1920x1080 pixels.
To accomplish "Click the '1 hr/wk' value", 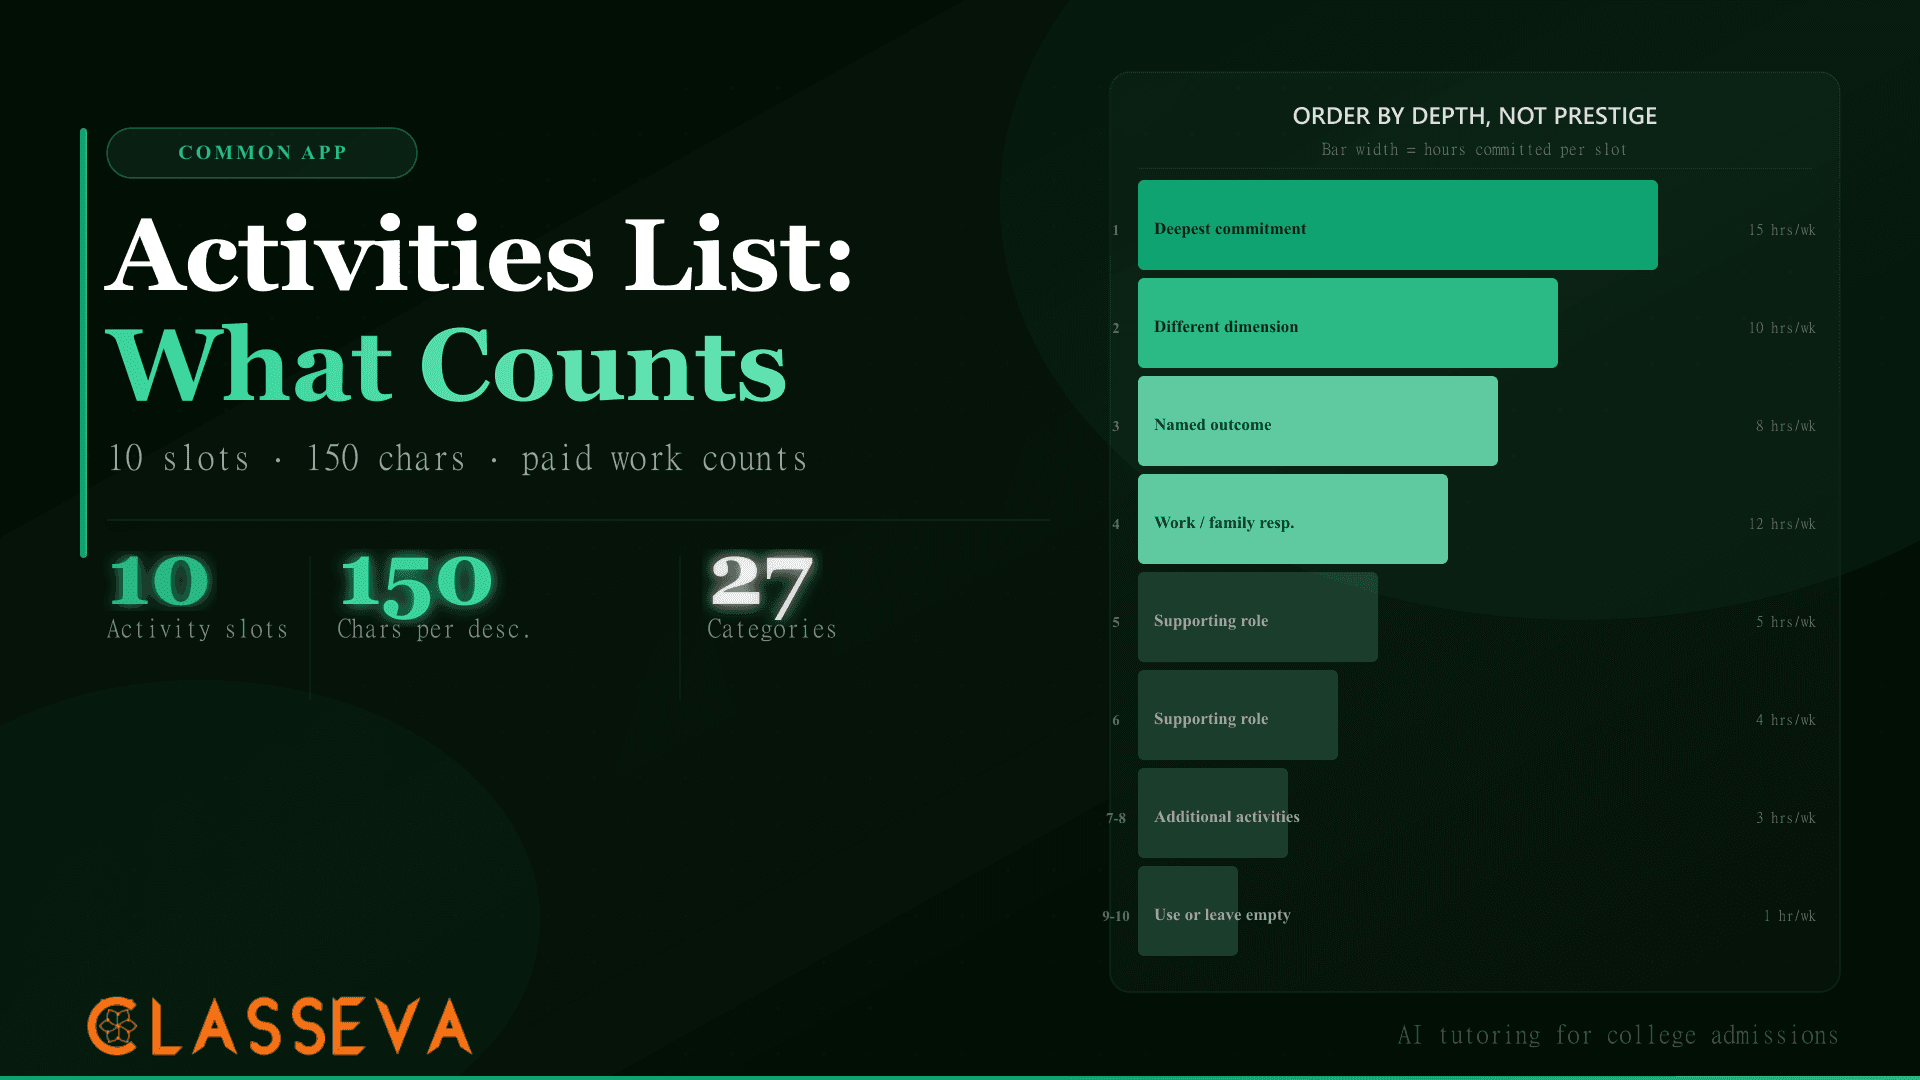I will tap(1790, 916).
